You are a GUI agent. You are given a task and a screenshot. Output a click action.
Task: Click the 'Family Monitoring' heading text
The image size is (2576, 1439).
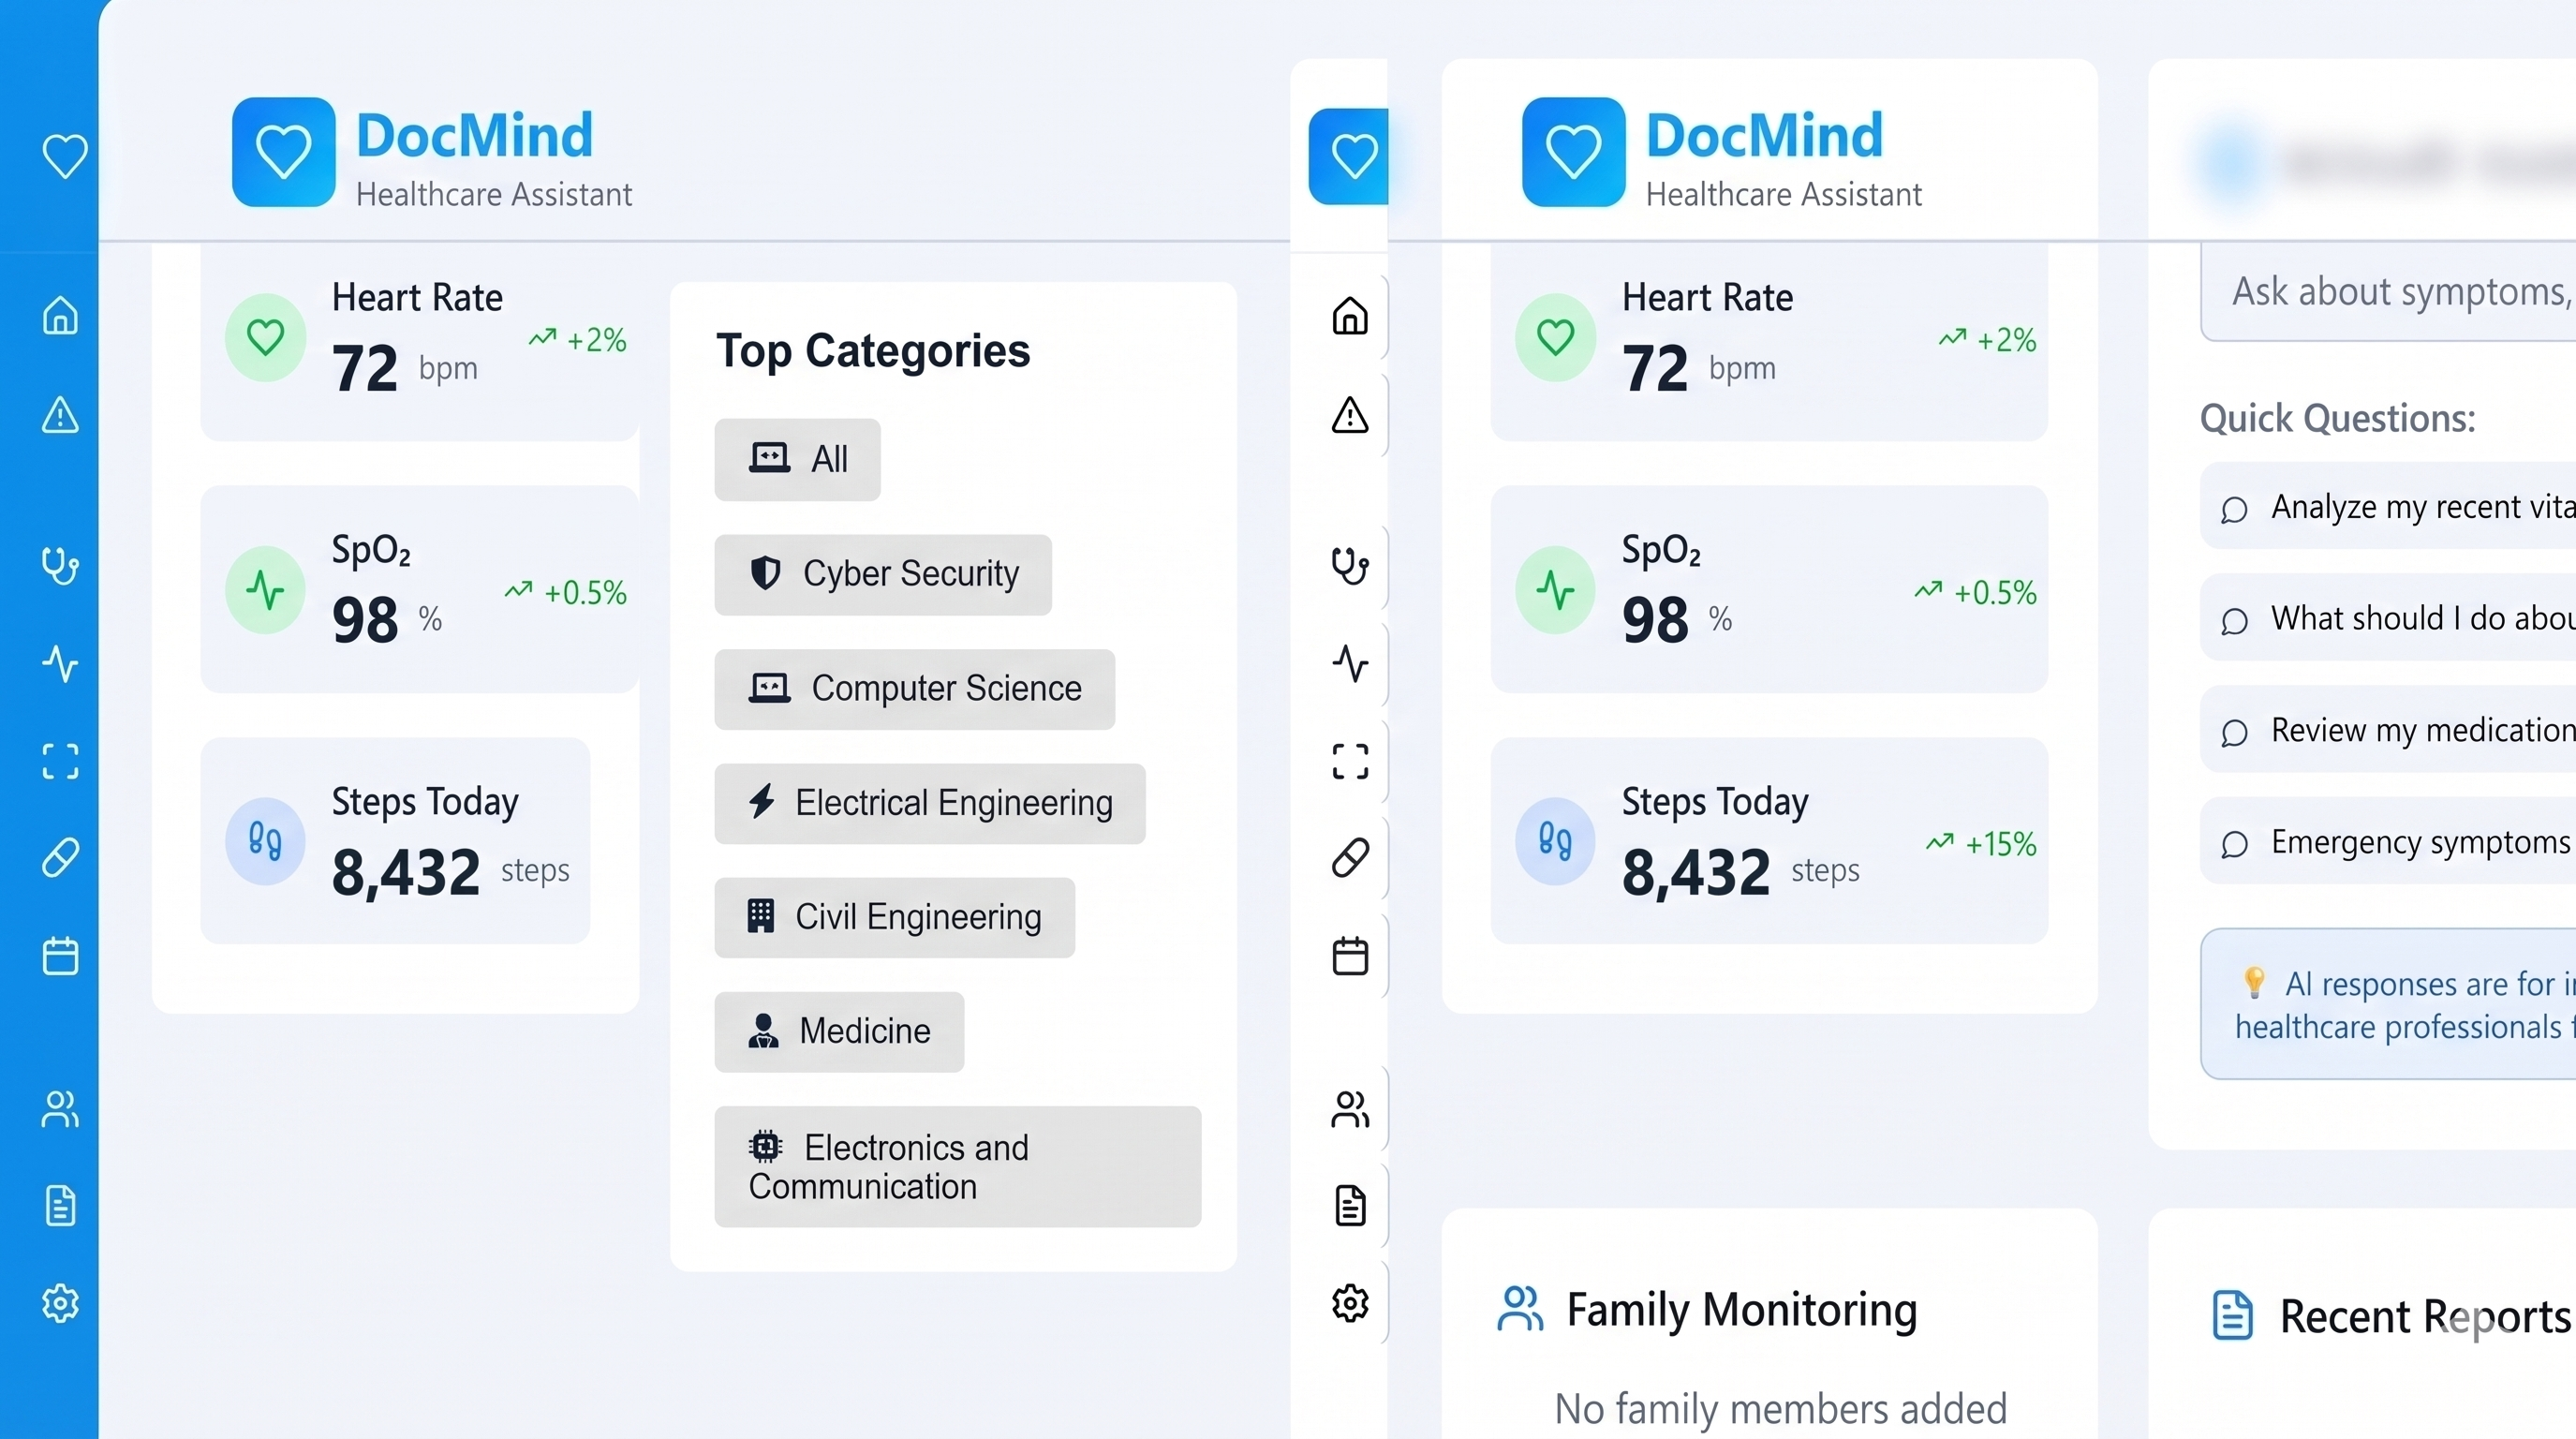1742,1309
